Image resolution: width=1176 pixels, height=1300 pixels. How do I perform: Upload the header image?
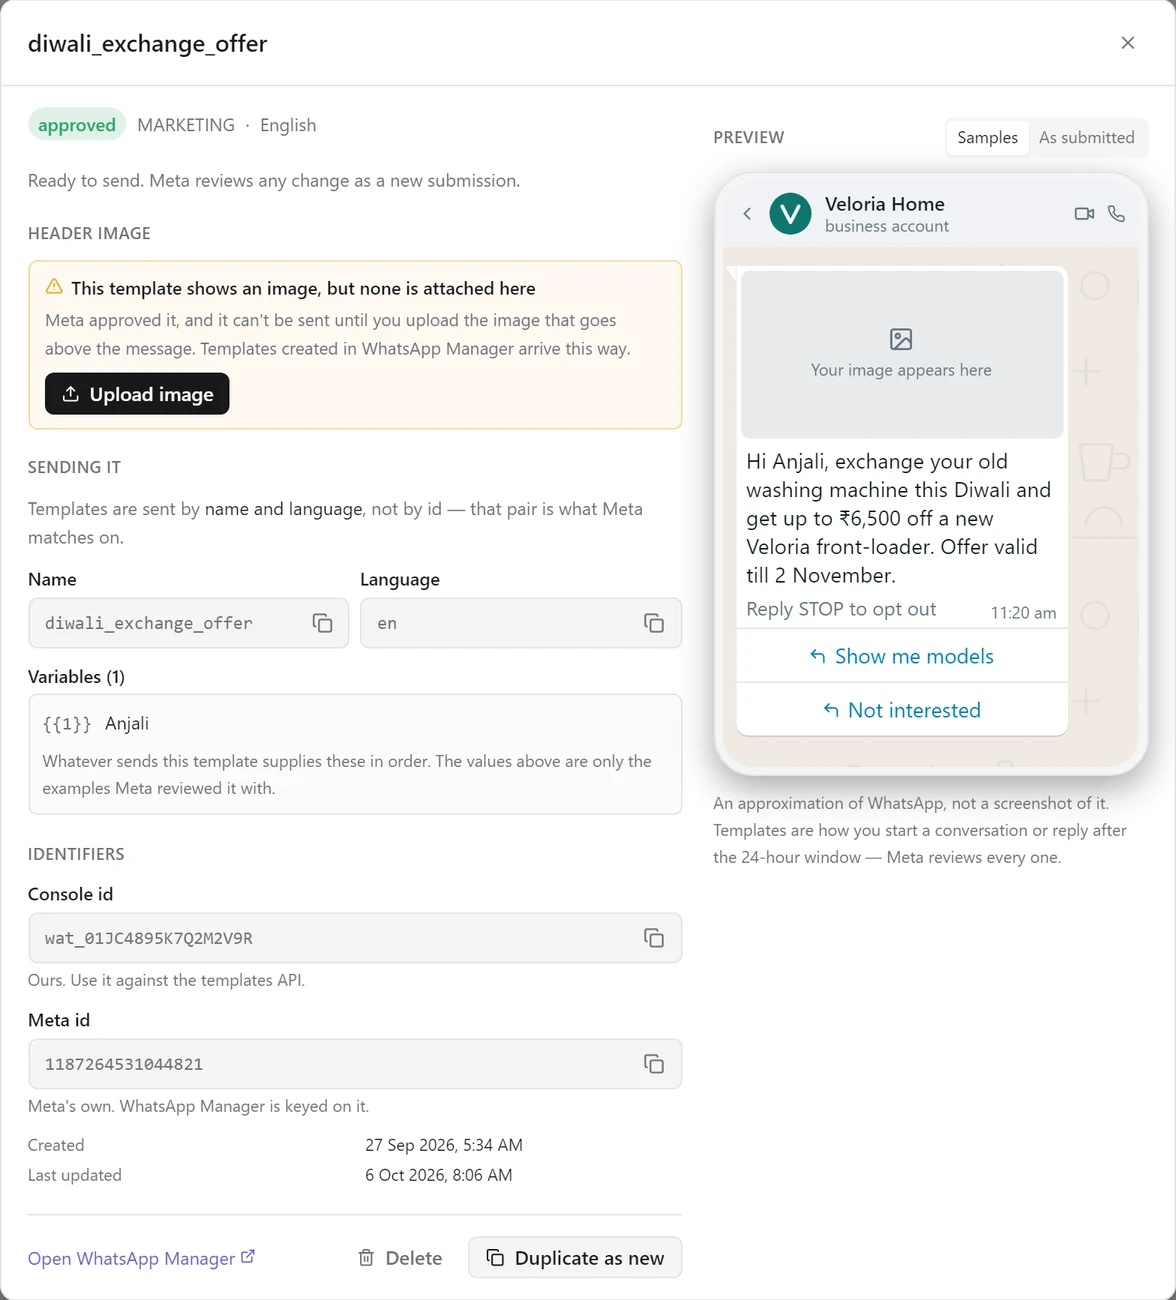tap(137, 394)
